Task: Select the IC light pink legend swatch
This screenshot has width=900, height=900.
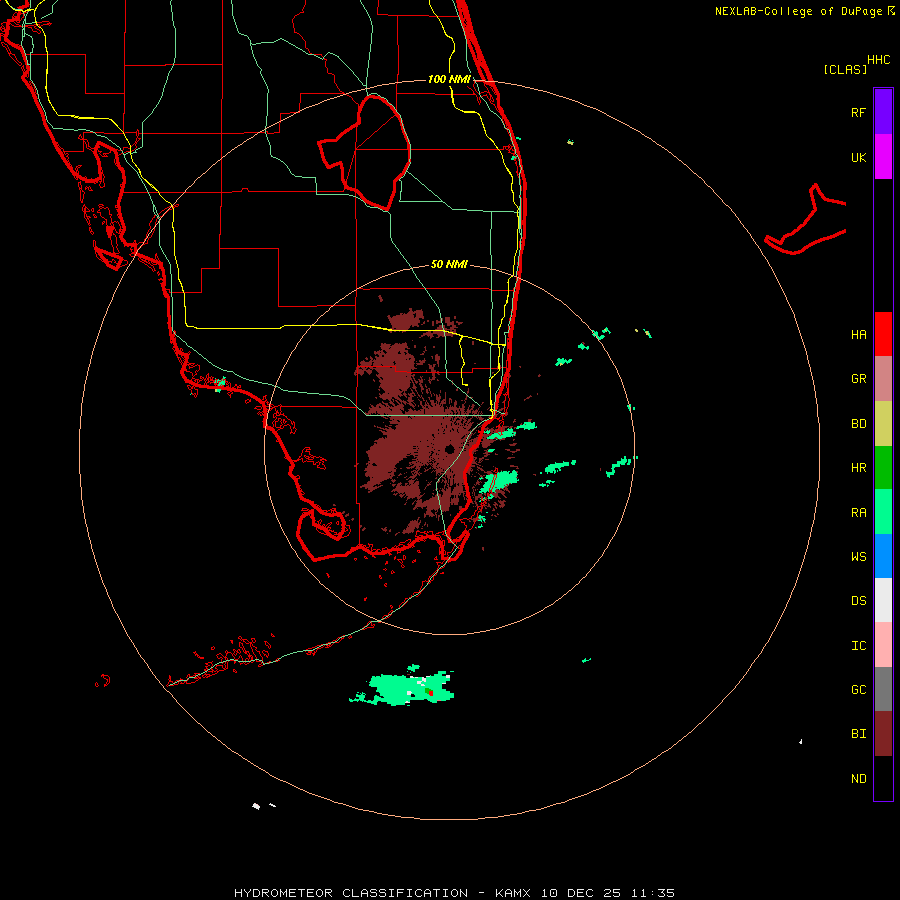Action: click(x=883, y=645)
